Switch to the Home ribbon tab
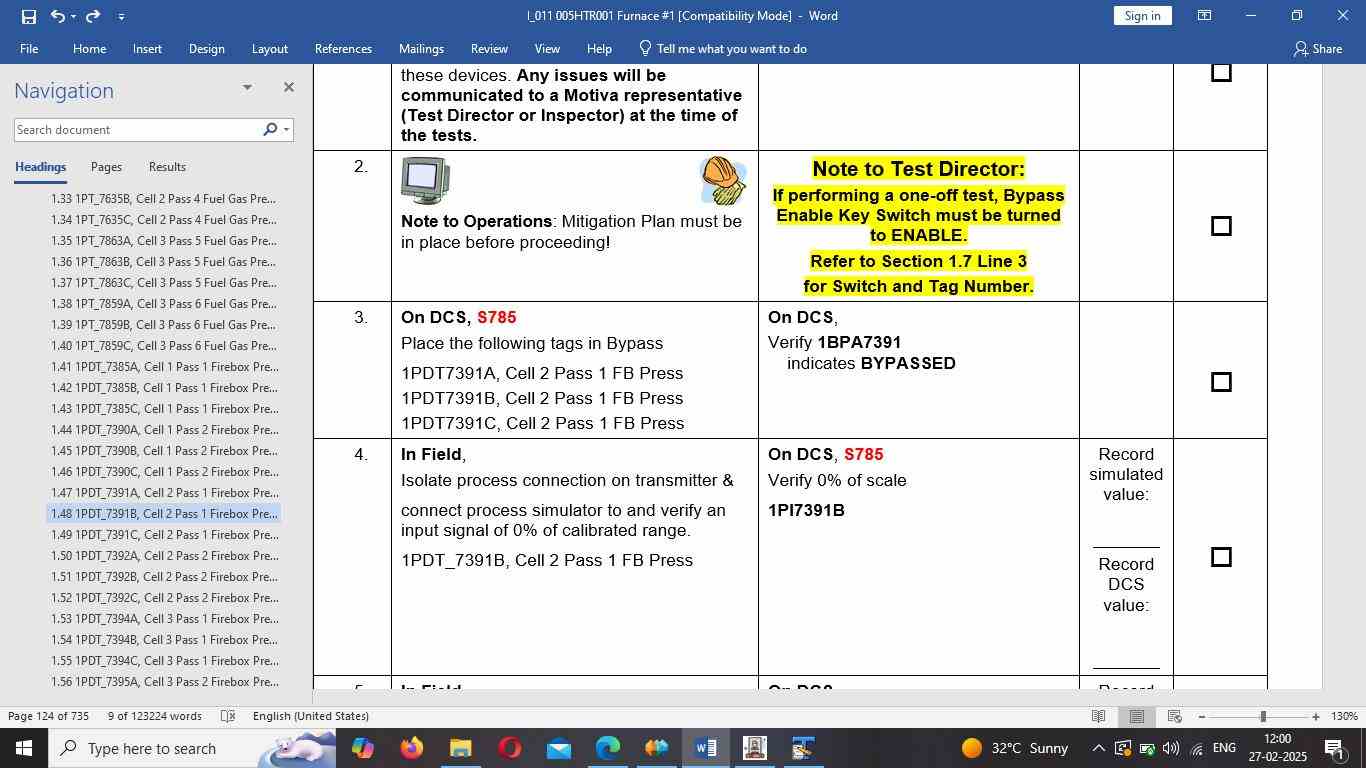This screenshot has width=1366, height=768. 89,48
